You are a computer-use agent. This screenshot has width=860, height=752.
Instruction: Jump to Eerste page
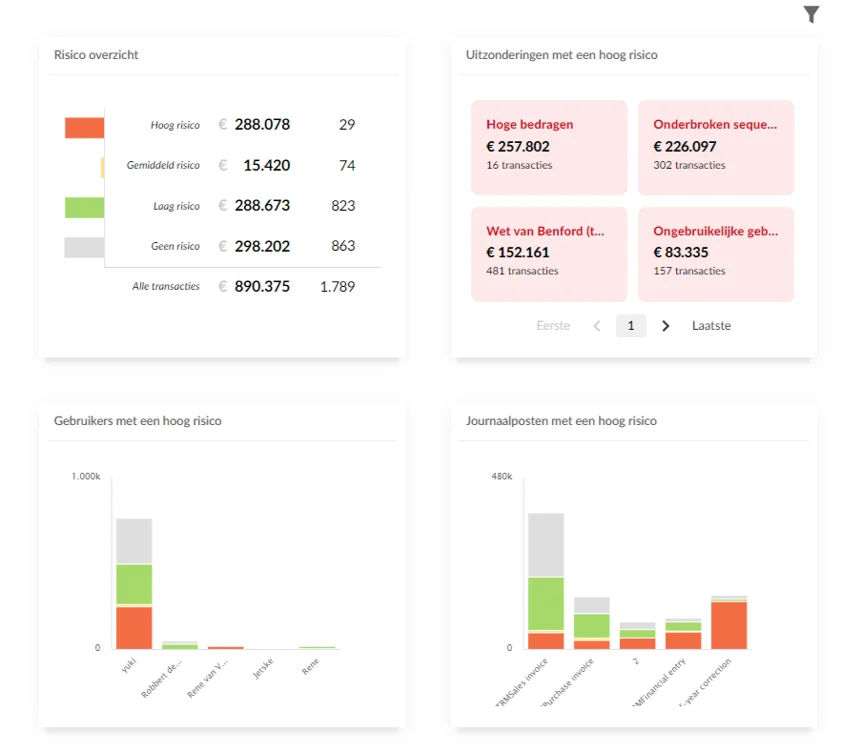[x=553, y=326]
